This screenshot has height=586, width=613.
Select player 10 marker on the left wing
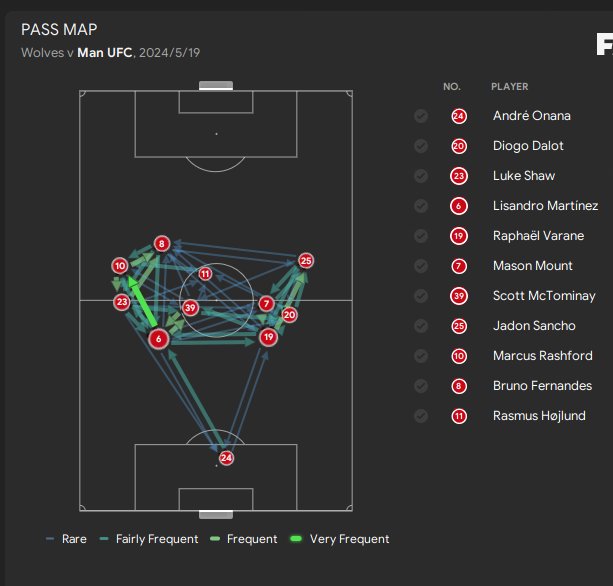coord(120,266)
